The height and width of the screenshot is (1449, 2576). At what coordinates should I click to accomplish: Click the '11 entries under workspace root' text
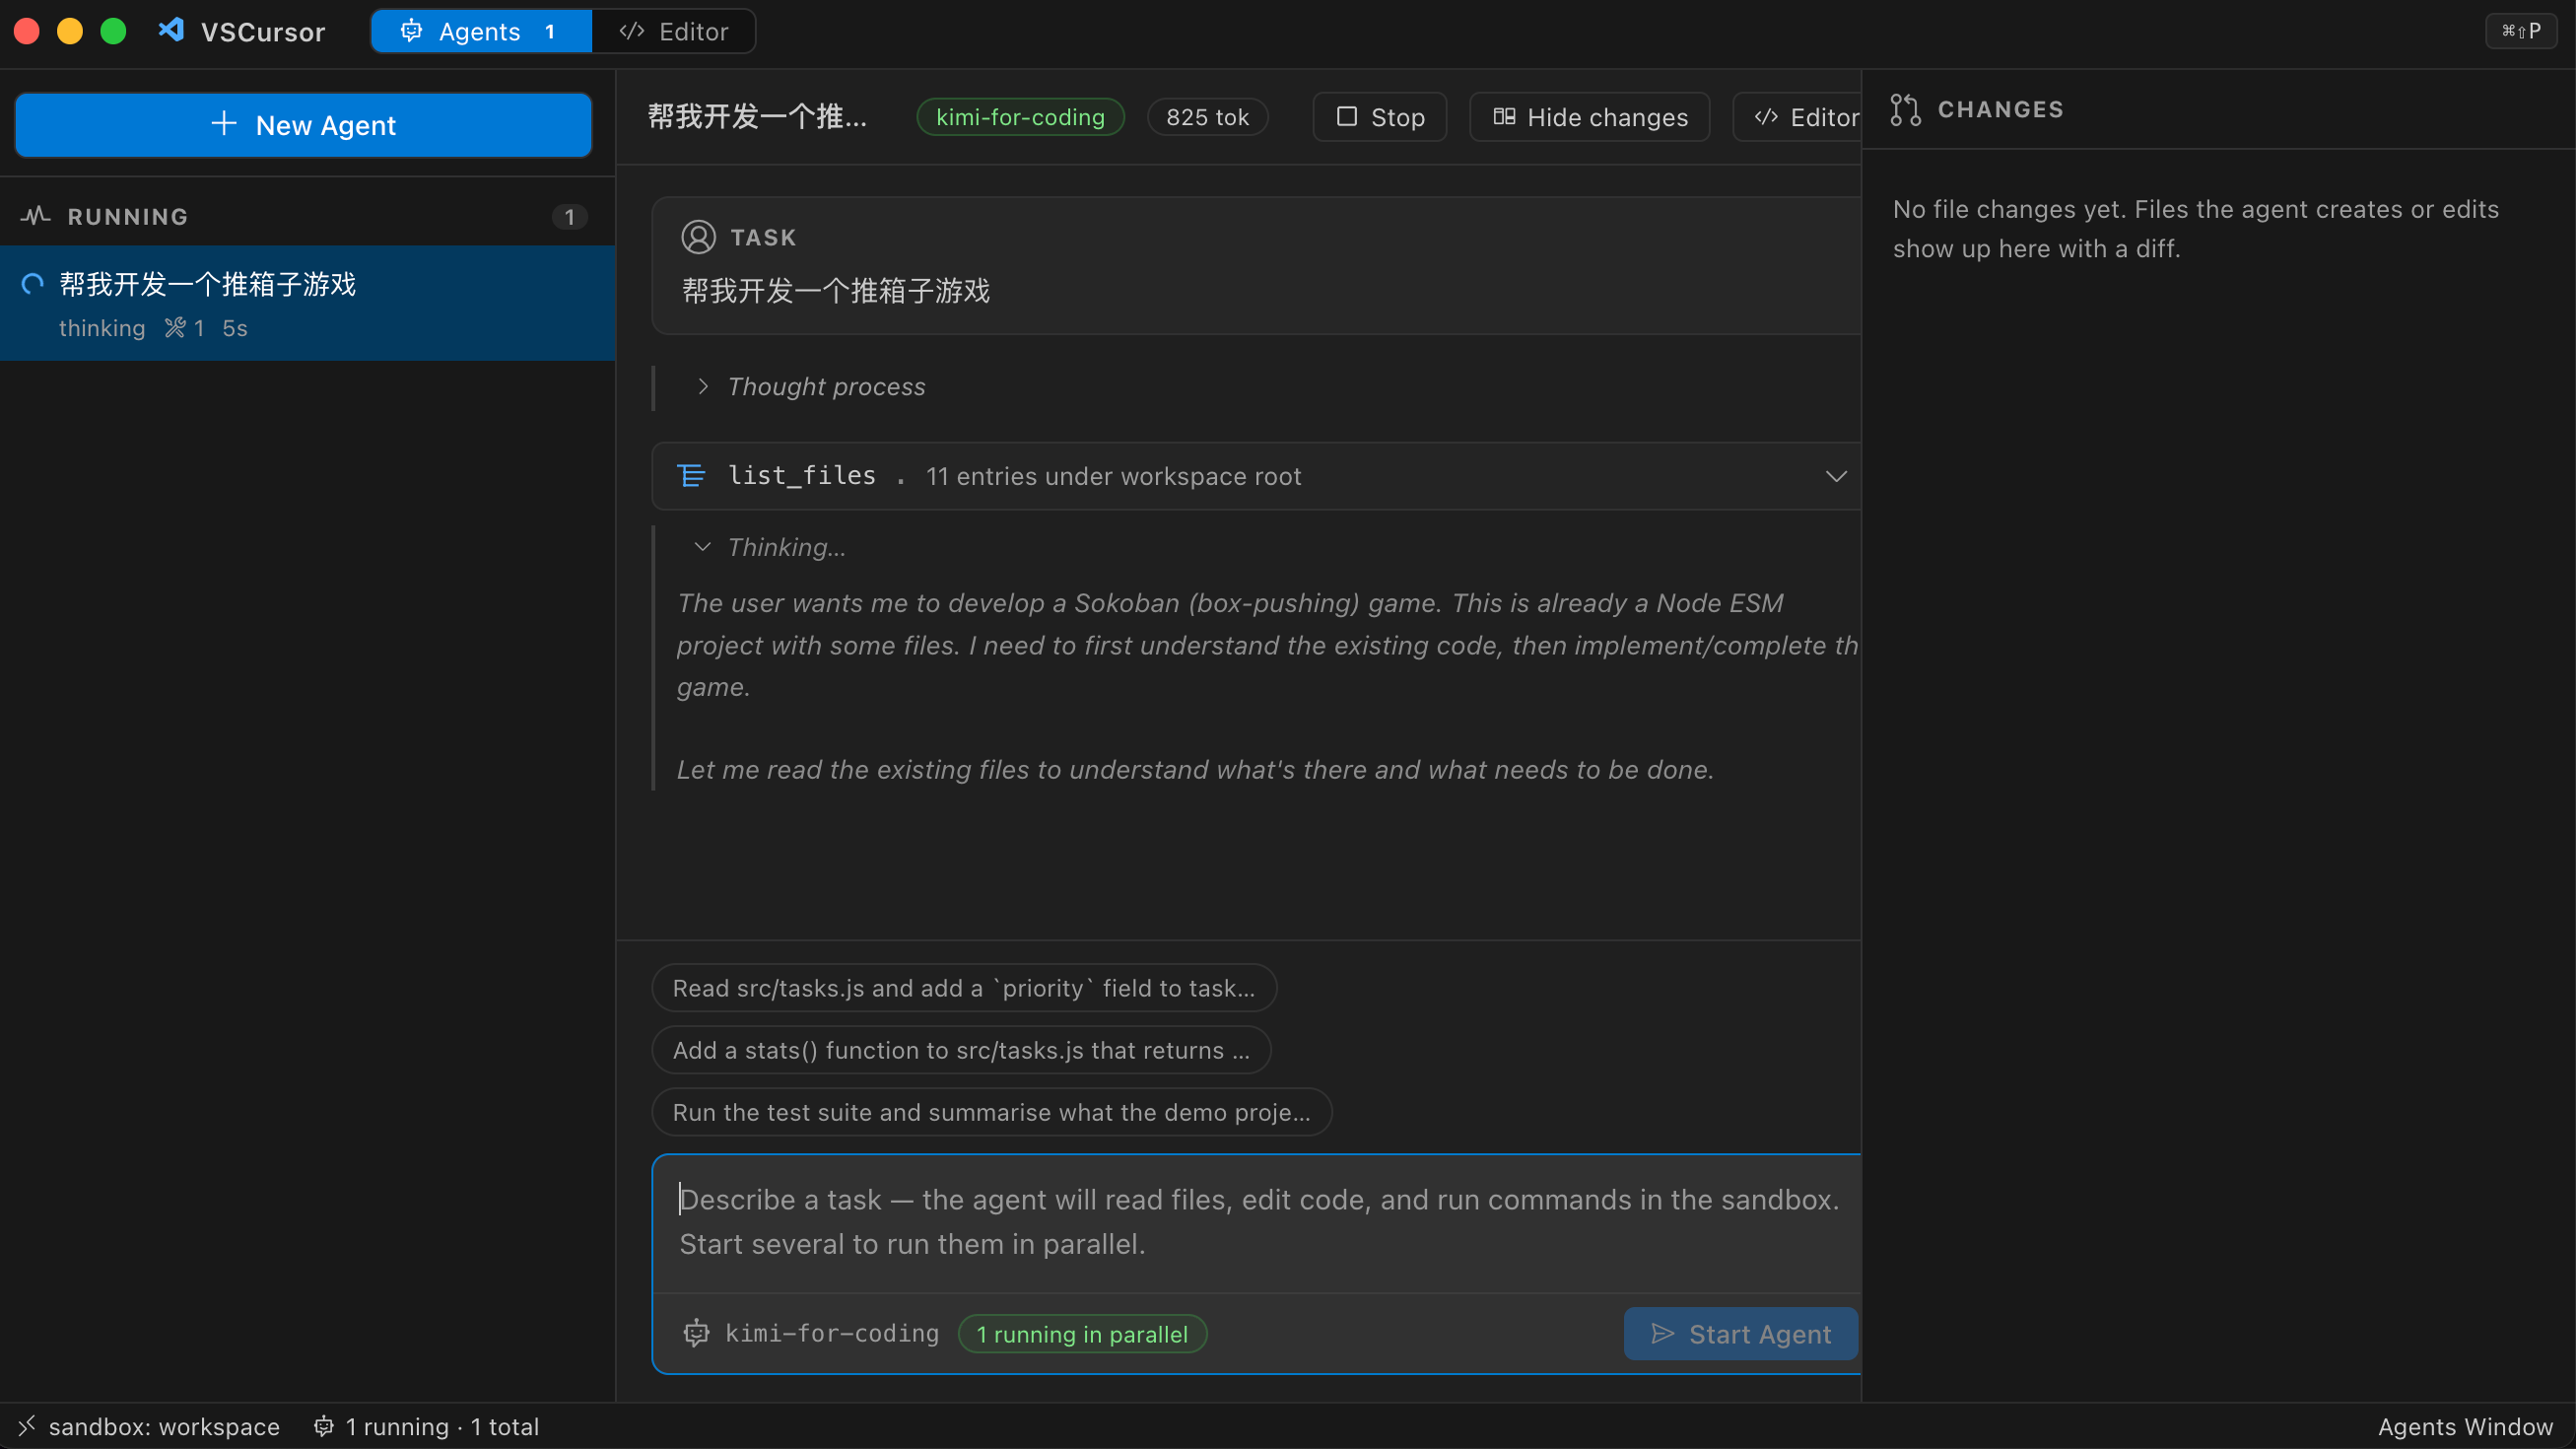1113,477
